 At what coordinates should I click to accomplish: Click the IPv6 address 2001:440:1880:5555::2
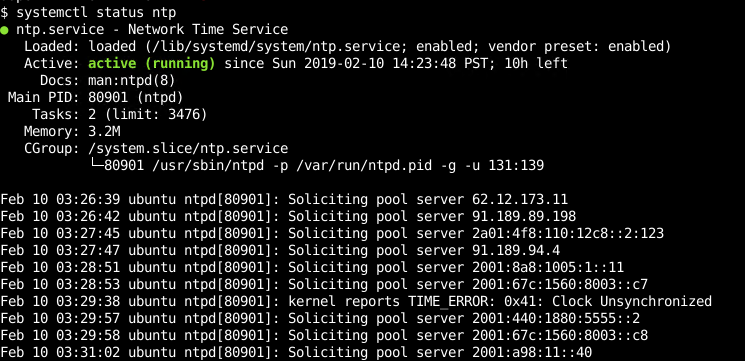555,319
